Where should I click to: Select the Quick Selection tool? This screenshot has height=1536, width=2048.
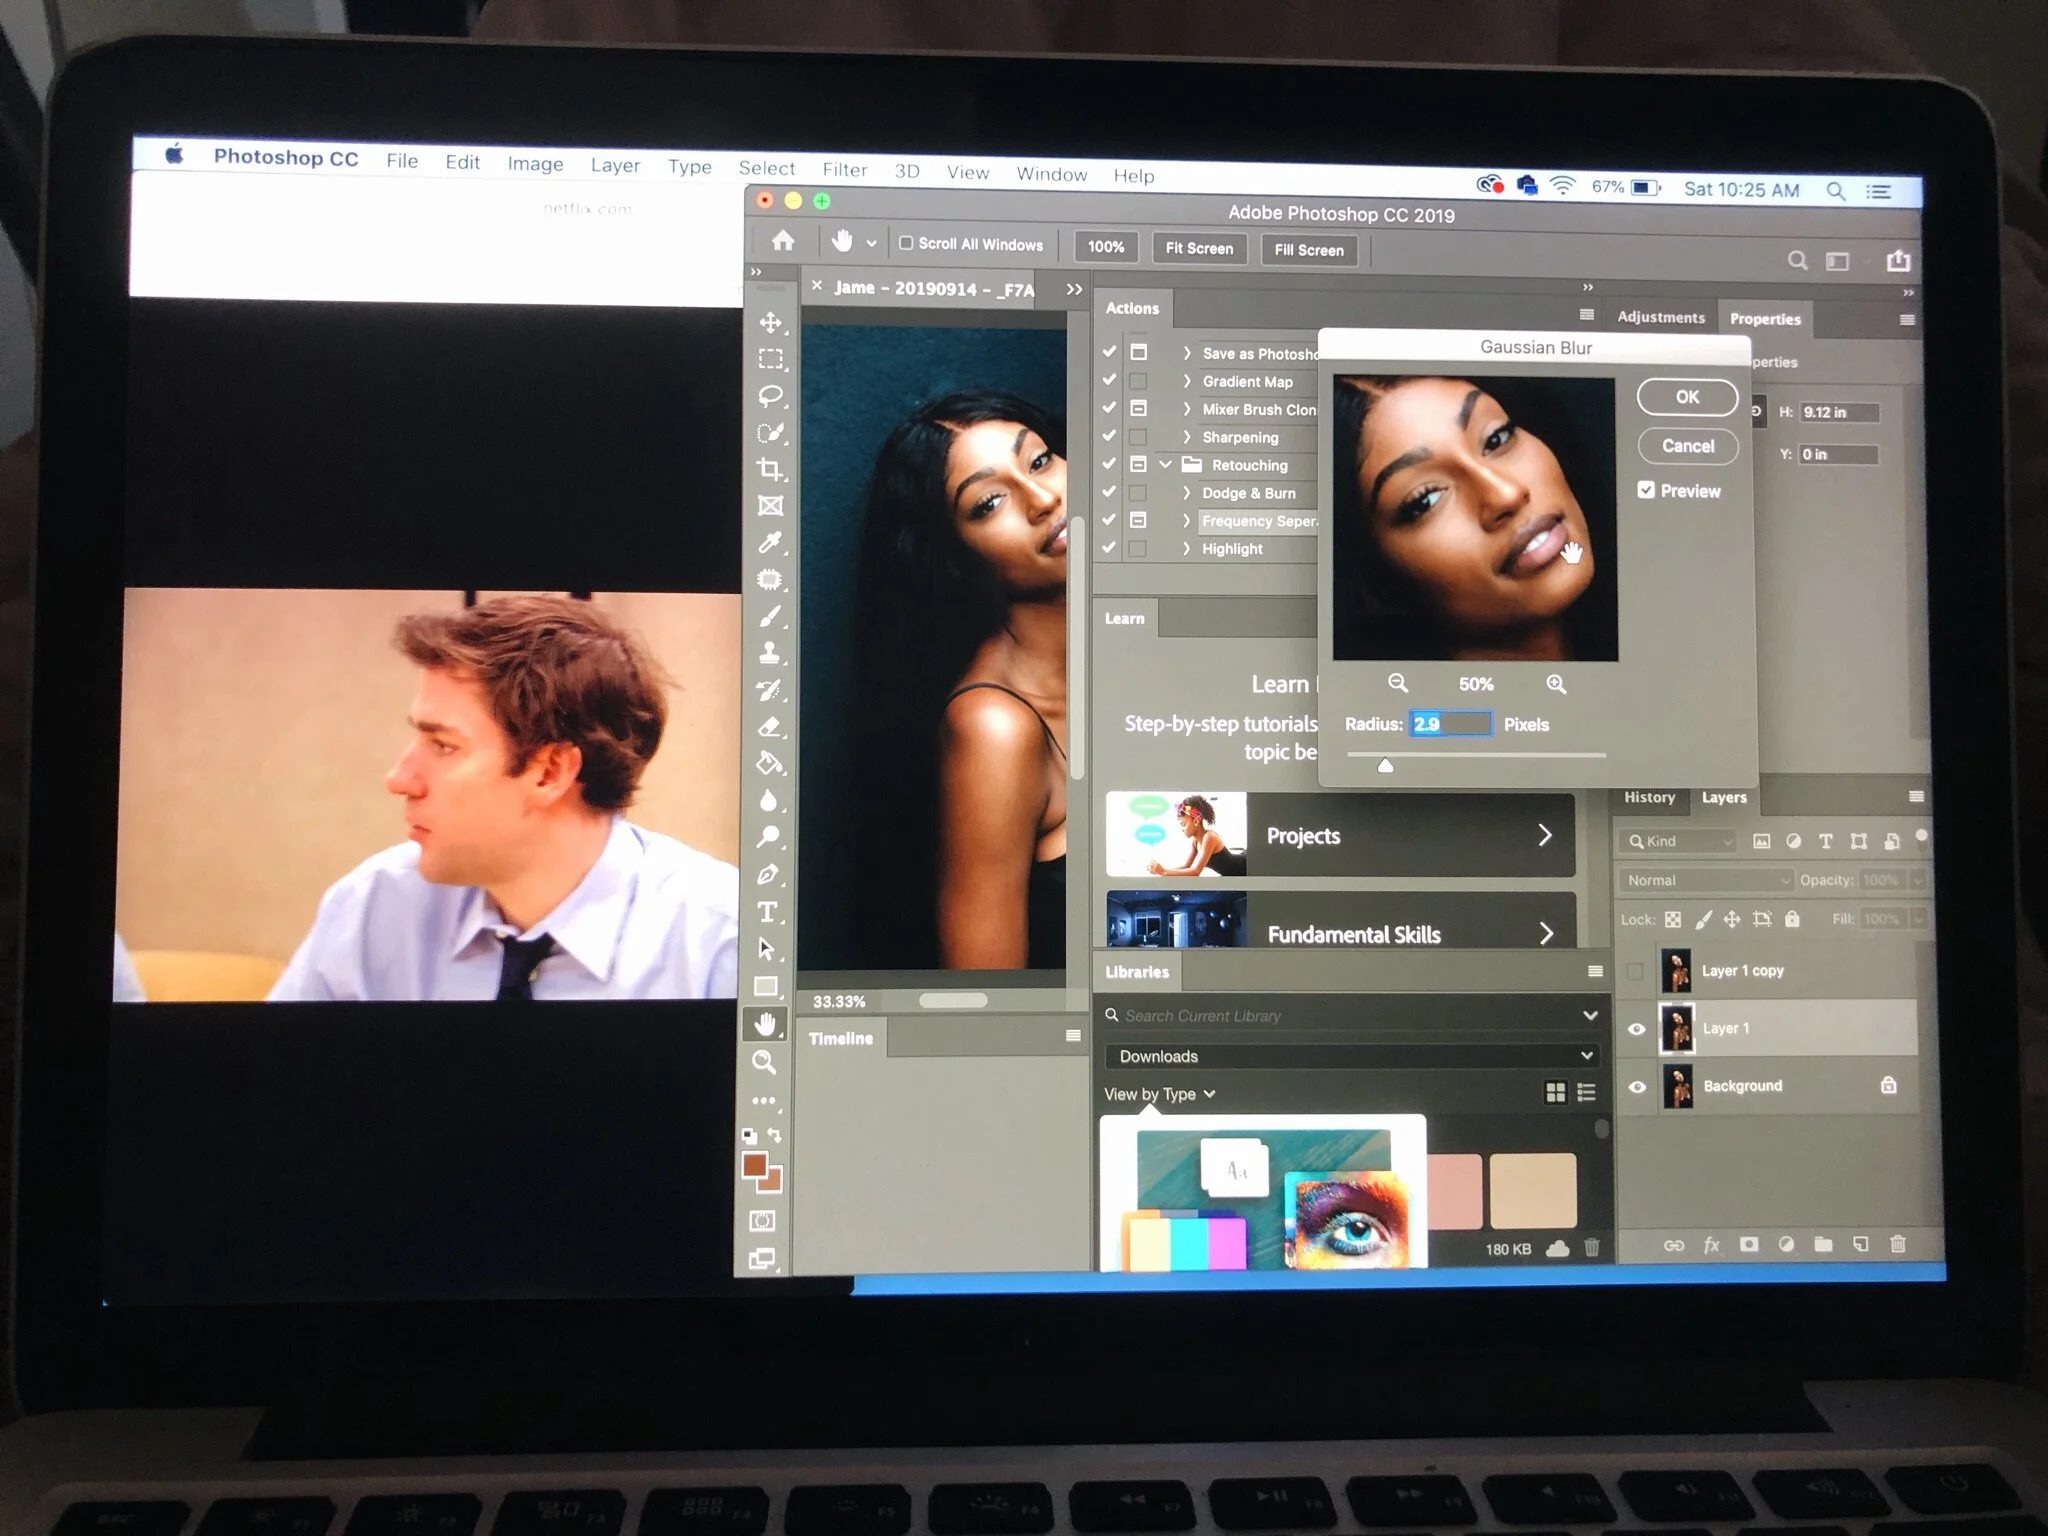(770, 433)
